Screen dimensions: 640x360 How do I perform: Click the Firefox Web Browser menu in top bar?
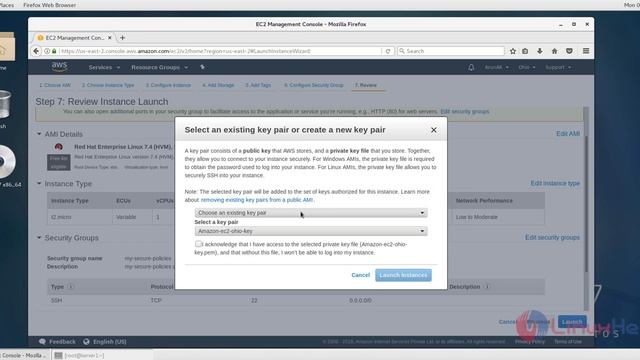pos(49,5)
